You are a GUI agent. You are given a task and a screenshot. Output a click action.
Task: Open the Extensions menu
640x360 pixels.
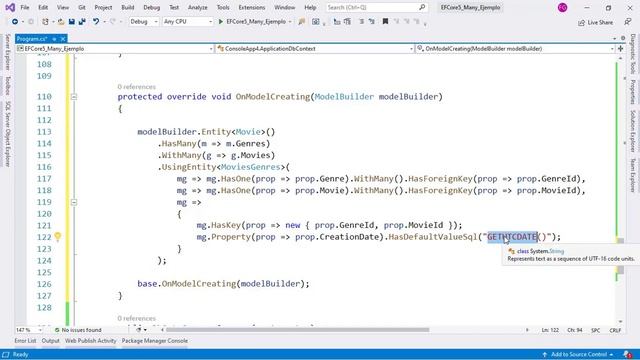[252, 7]
